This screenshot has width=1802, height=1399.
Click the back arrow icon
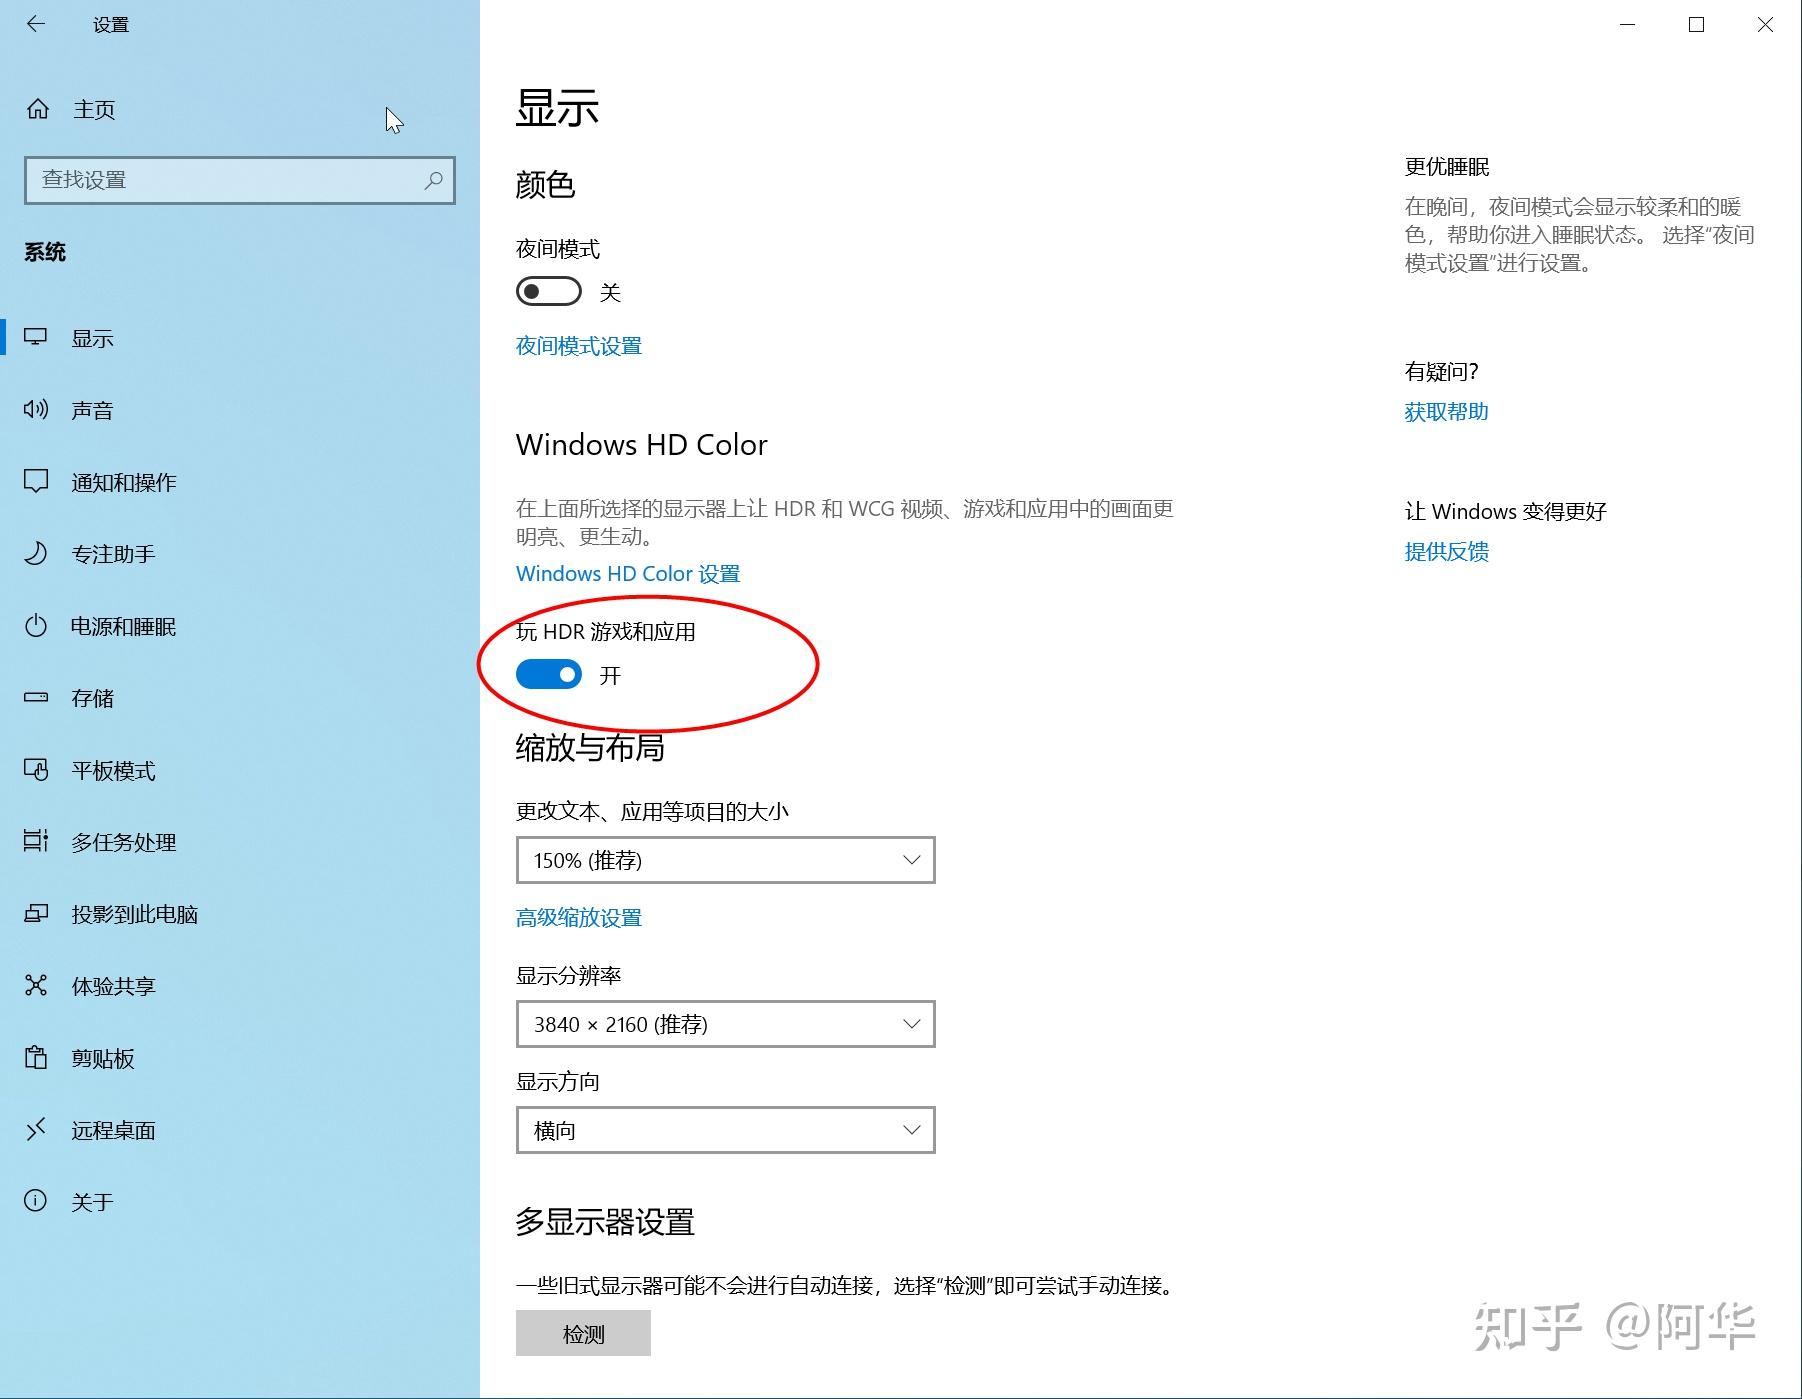point(36,24)
